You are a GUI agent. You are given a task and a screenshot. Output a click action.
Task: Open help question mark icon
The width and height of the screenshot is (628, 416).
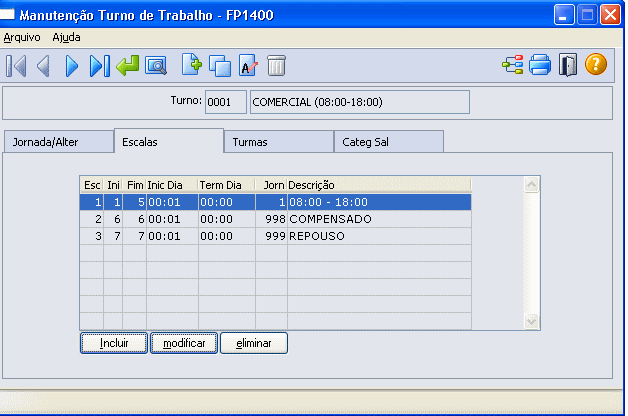pyautogui.click(x=596, y=64)
